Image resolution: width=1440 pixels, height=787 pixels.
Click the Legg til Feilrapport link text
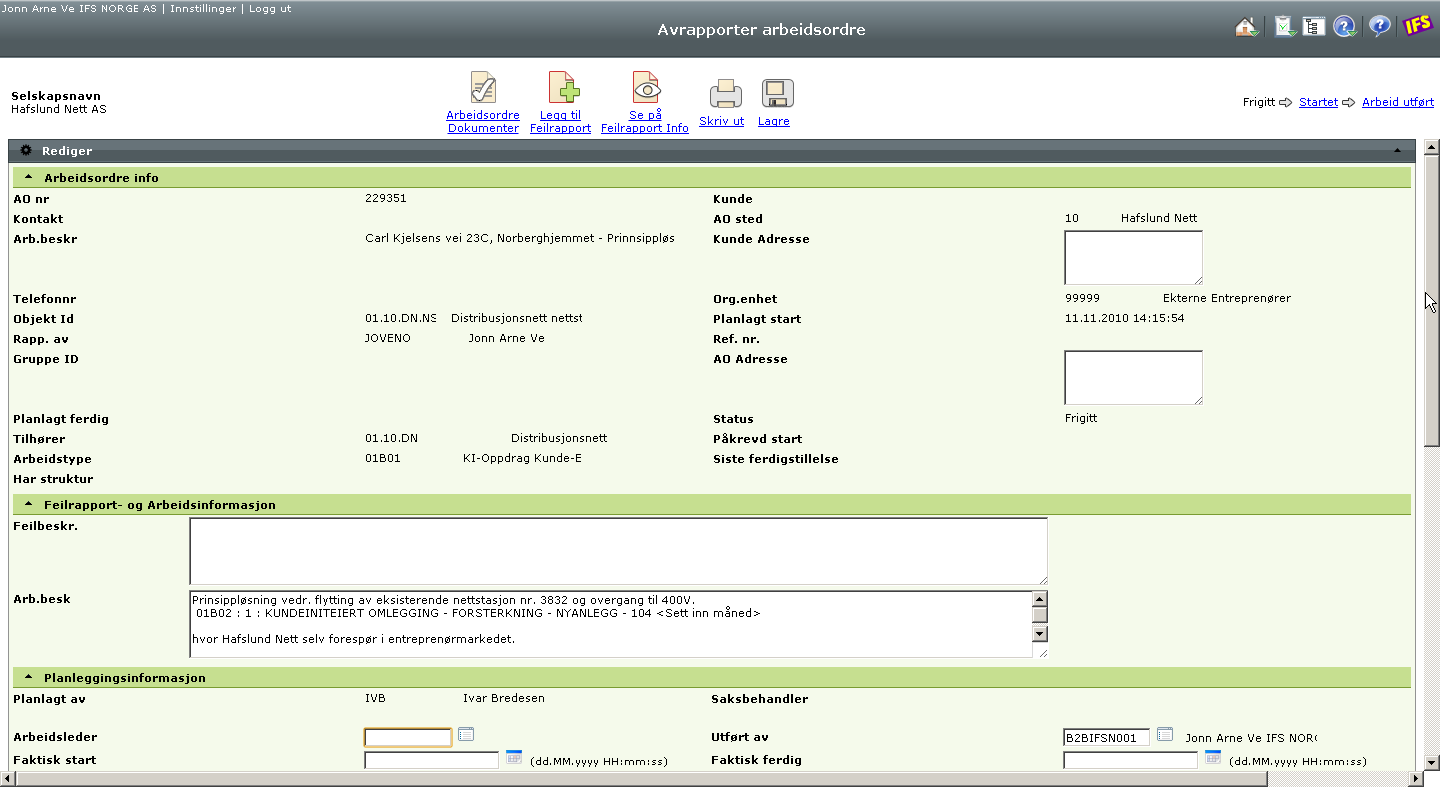coord(560,122)
